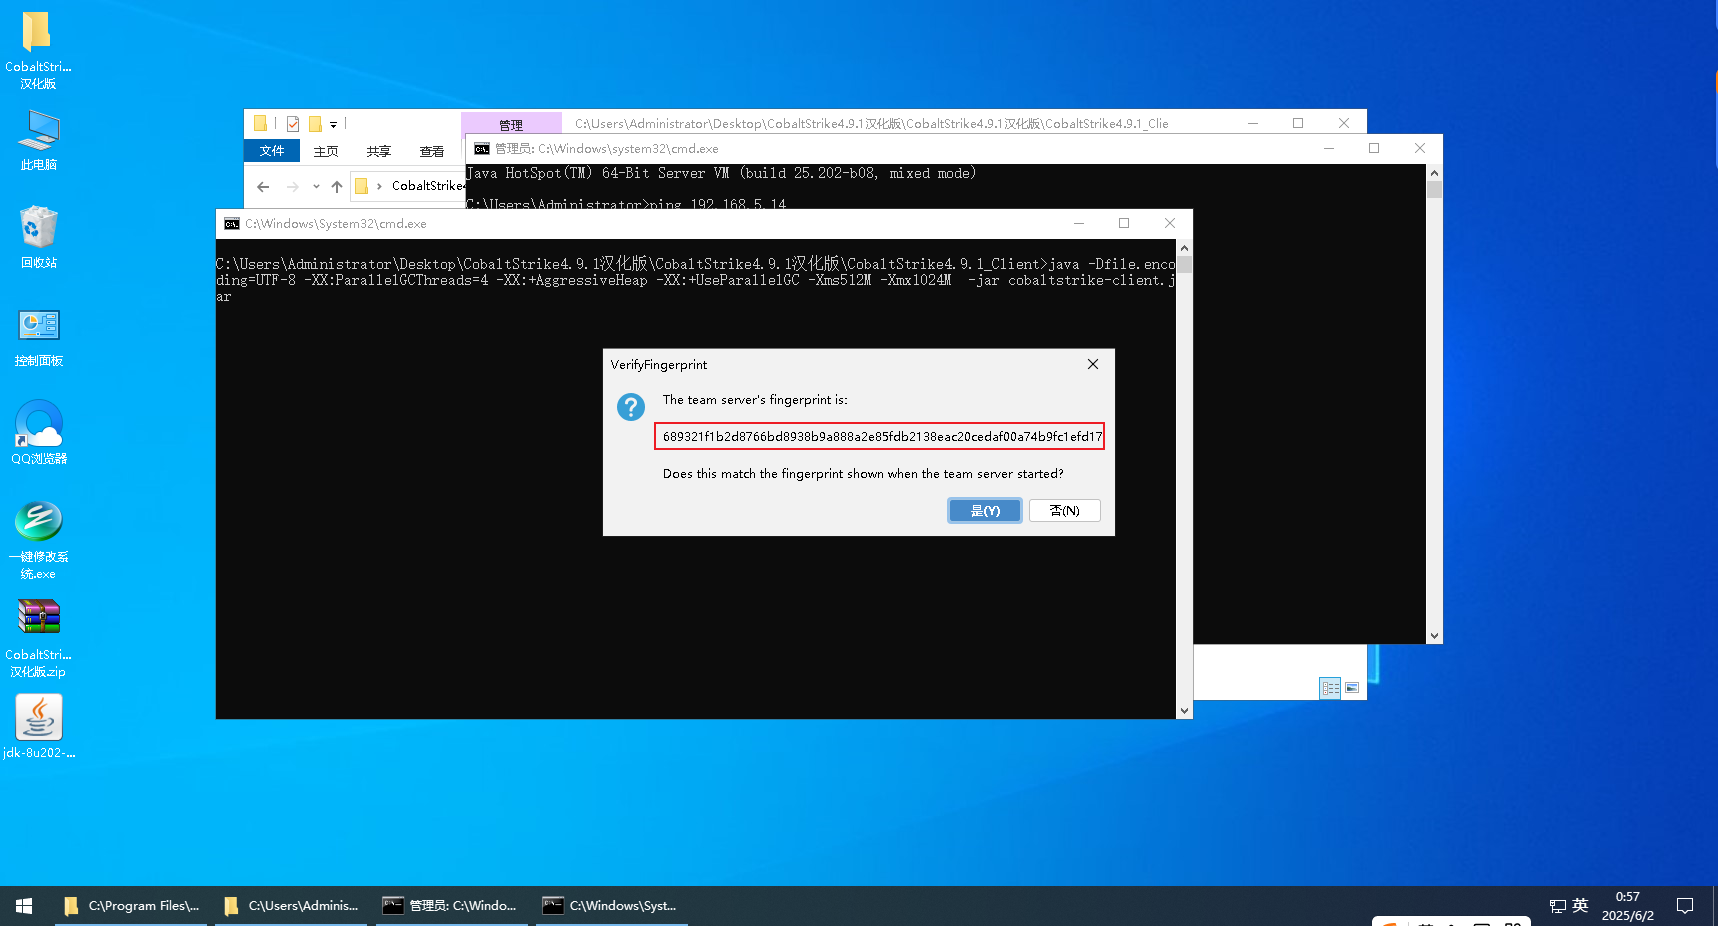Confirm fingerprint with the 是(Y) button
The height and width of the screenshot is (926, 1718).
pos(985,511)
